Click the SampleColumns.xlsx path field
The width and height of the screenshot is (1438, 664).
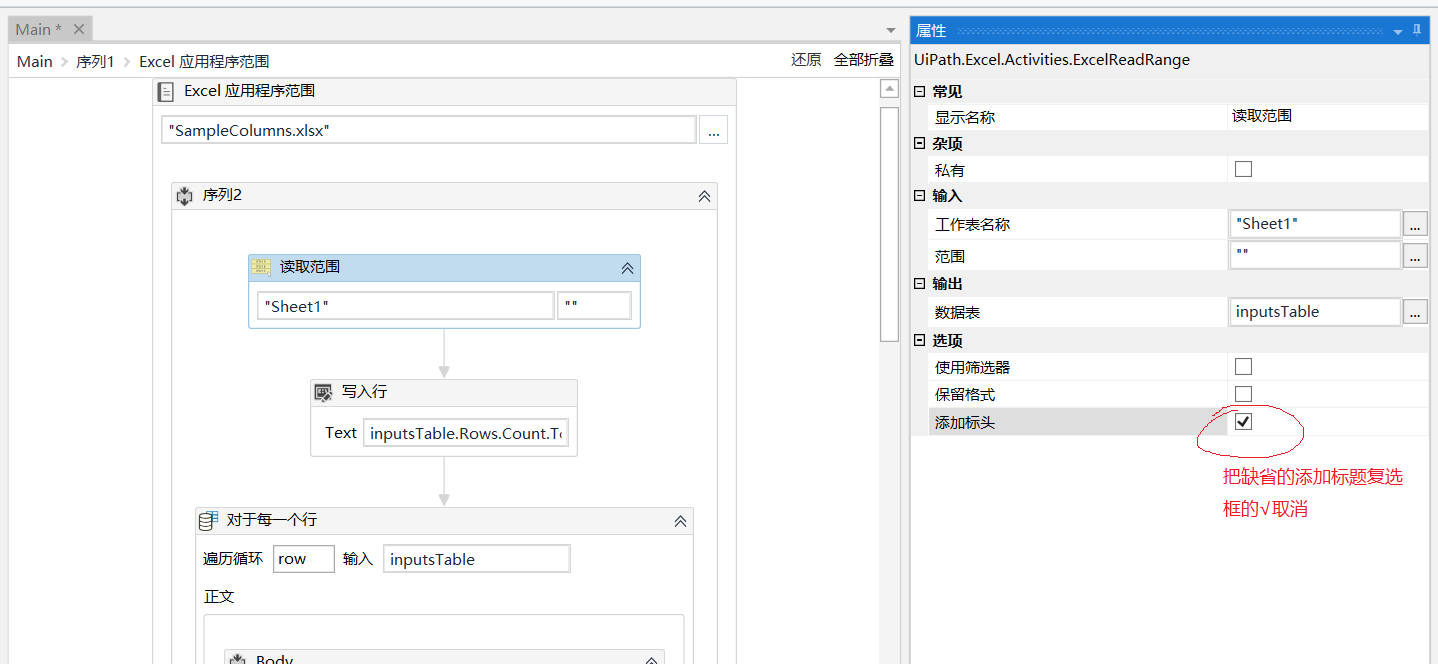(x=428, y=129)
